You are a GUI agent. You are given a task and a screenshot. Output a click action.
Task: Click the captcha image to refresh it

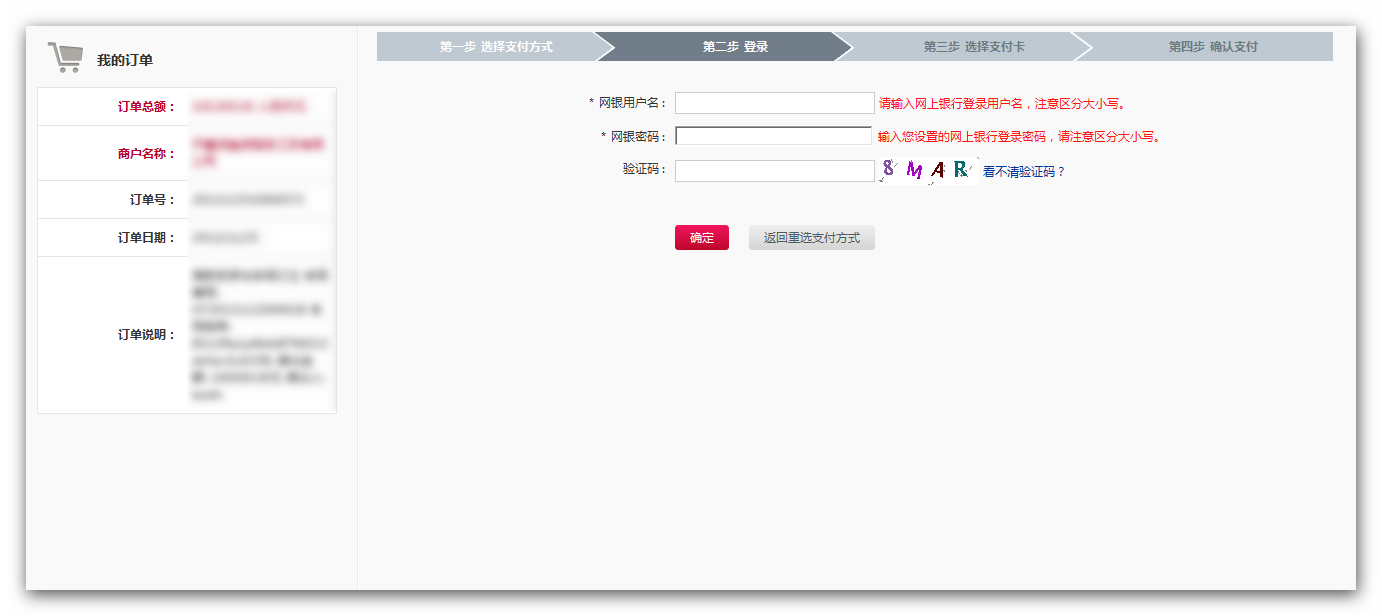pos(928,171)
